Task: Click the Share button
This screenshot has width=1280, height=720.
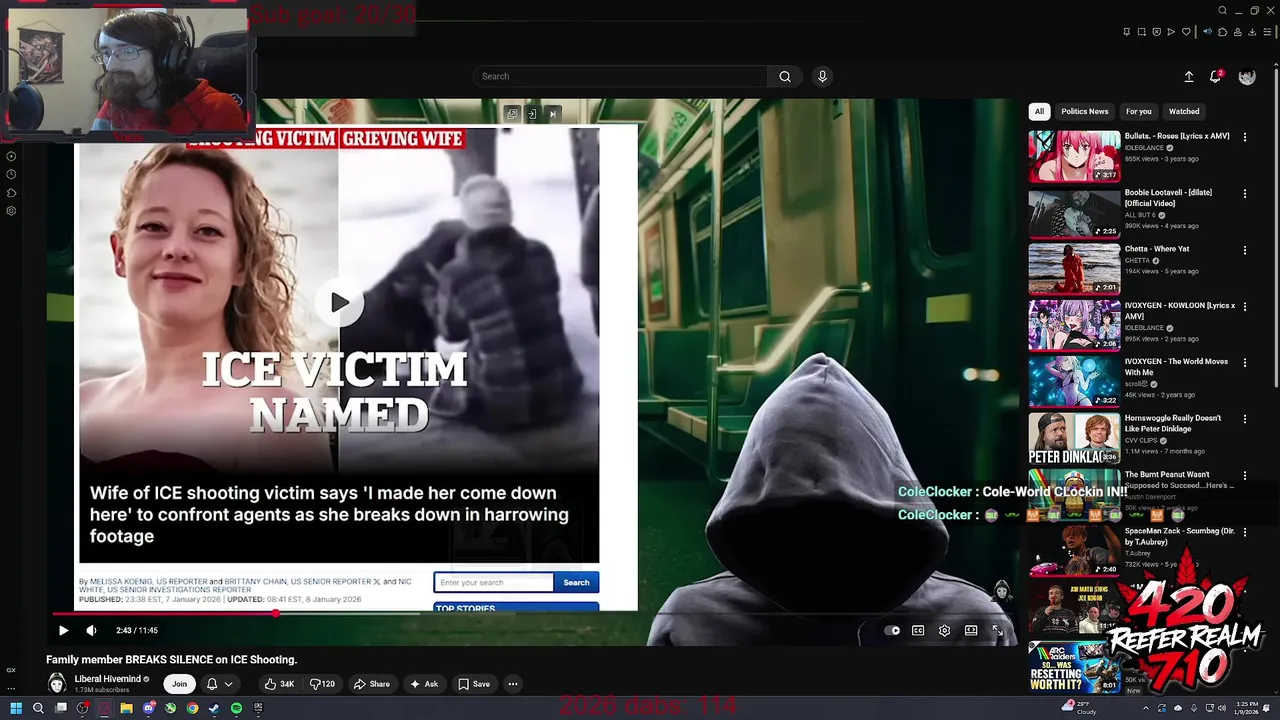Action: pos(372,684)
